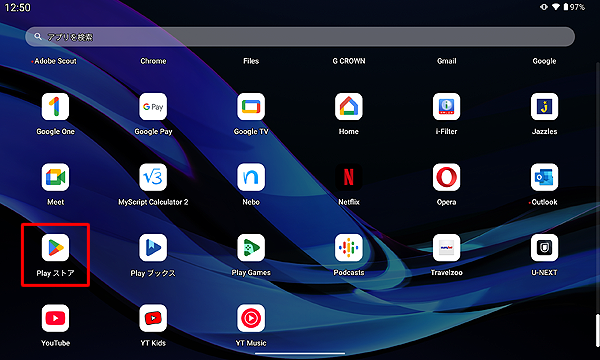Launch the Nebo note app
This screenshot has width=600, height=360.
click(x=251, y=177)
